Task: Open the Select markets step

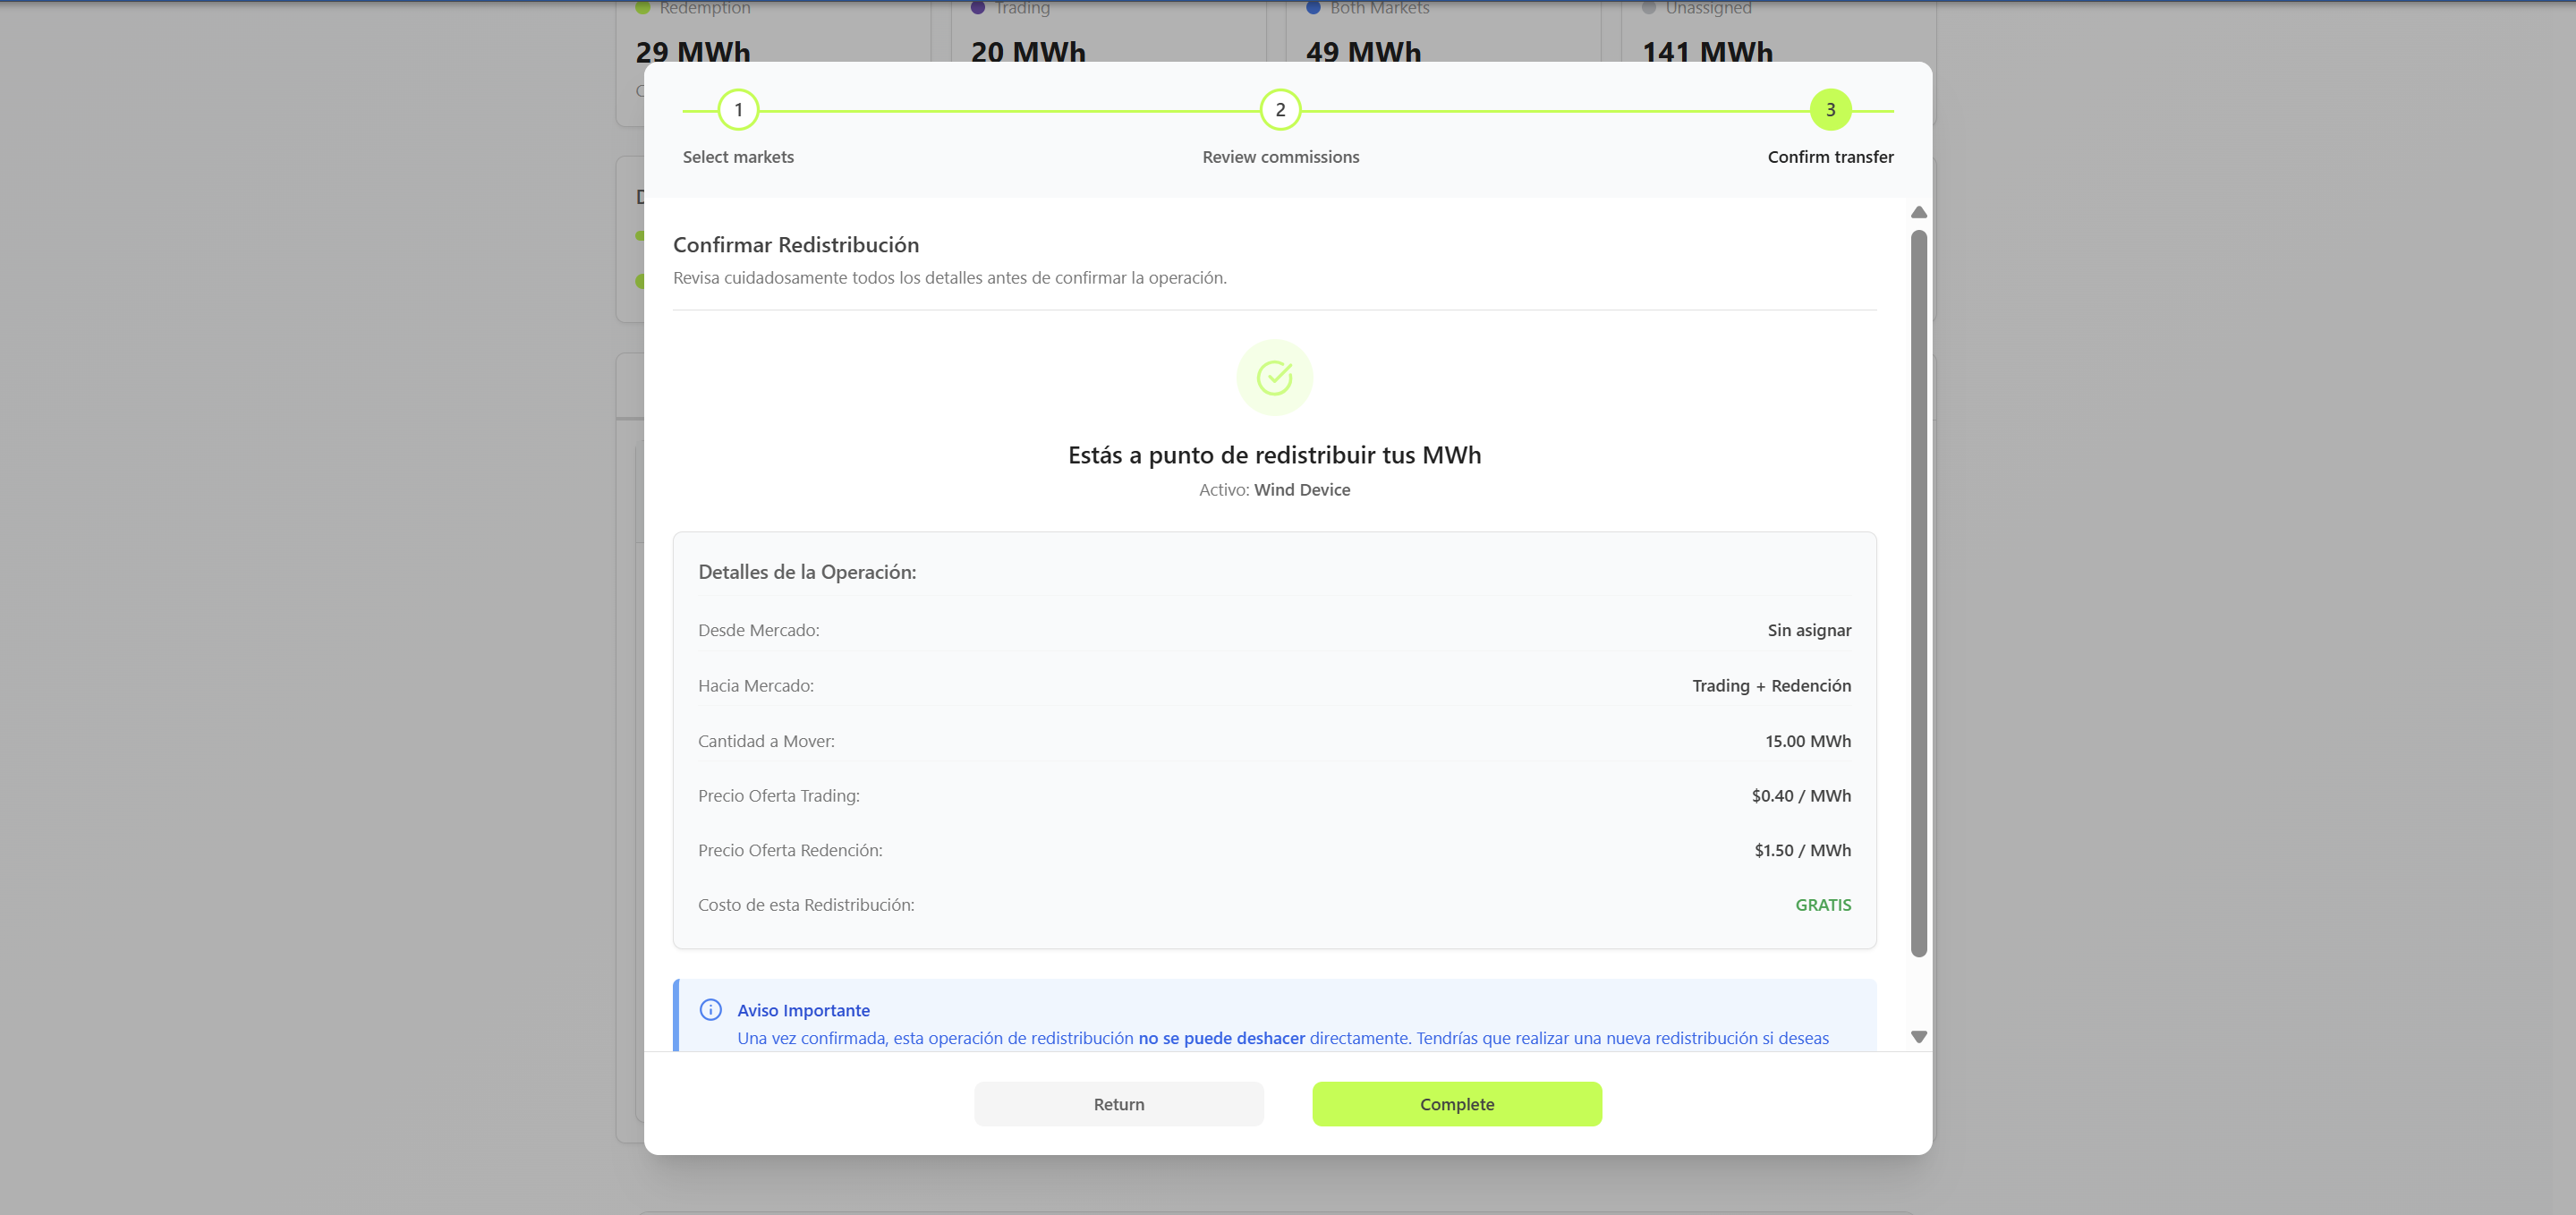Action: pos(738,156)
